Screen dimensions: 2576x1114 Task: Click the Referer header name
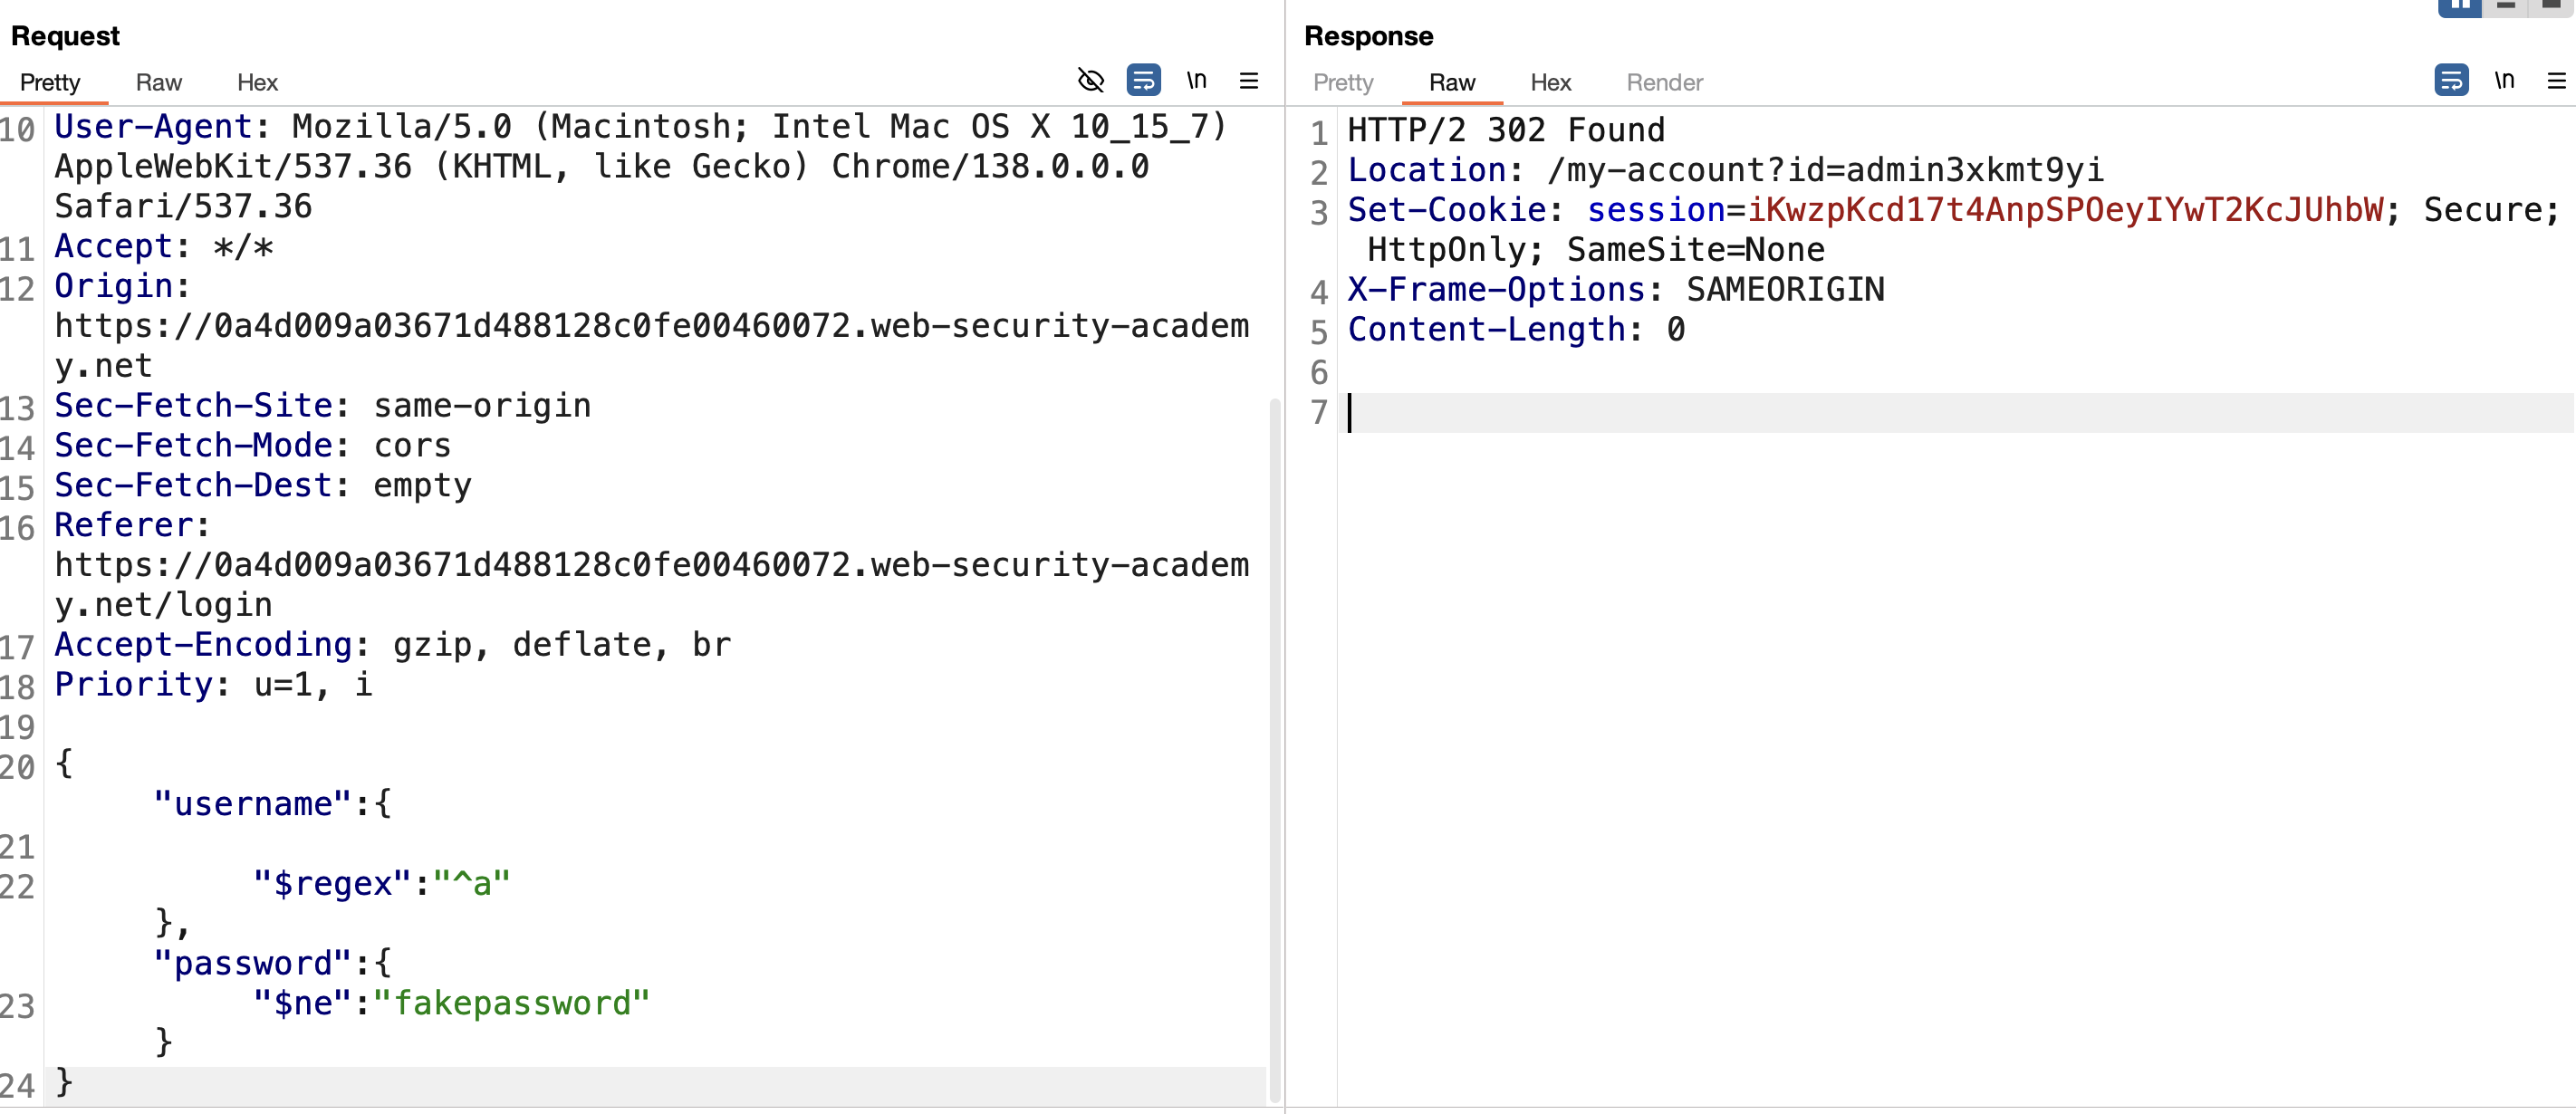(x=123, y=525)
